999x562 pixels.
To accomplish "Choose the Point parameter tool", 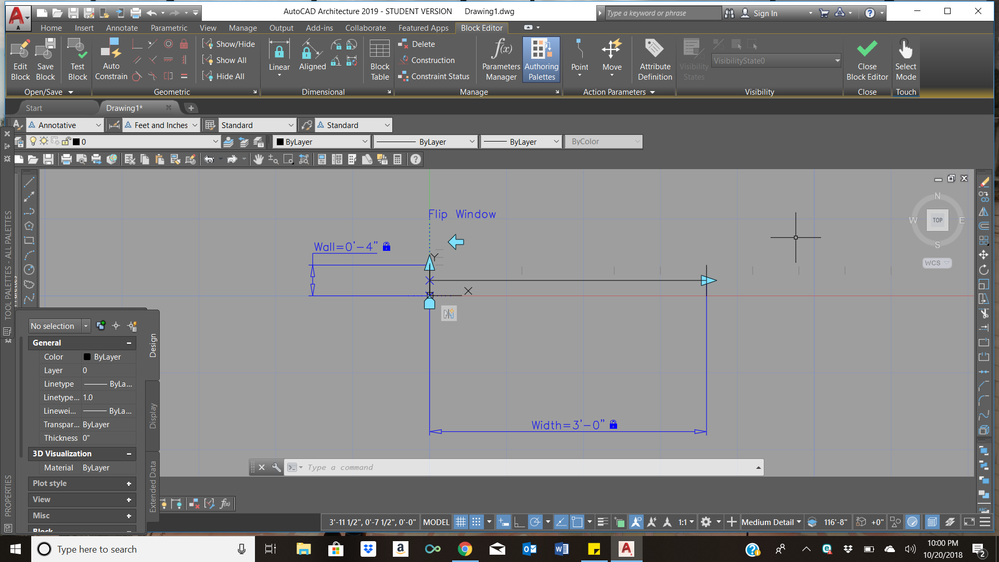I will pyautogui.click(x=579, y=57).
